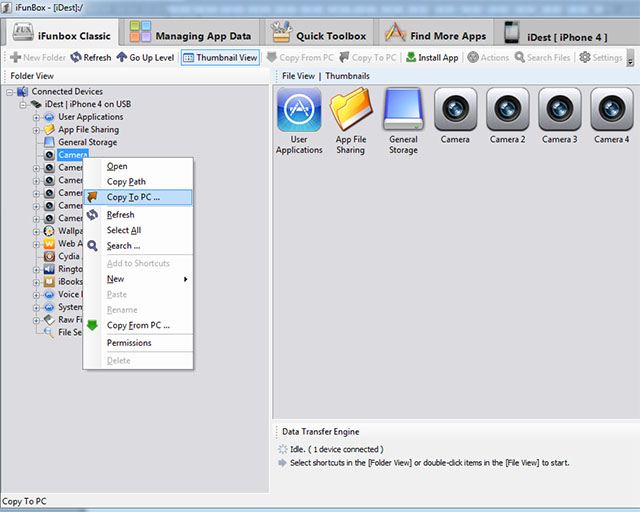
Task: Click the Refresh toolbar button
Action: [x=90, y=57]
